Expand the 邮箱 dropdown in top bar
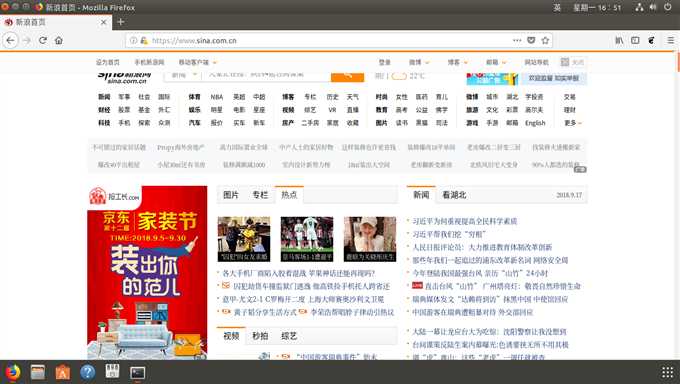680x384 pixels. (496, 62)
